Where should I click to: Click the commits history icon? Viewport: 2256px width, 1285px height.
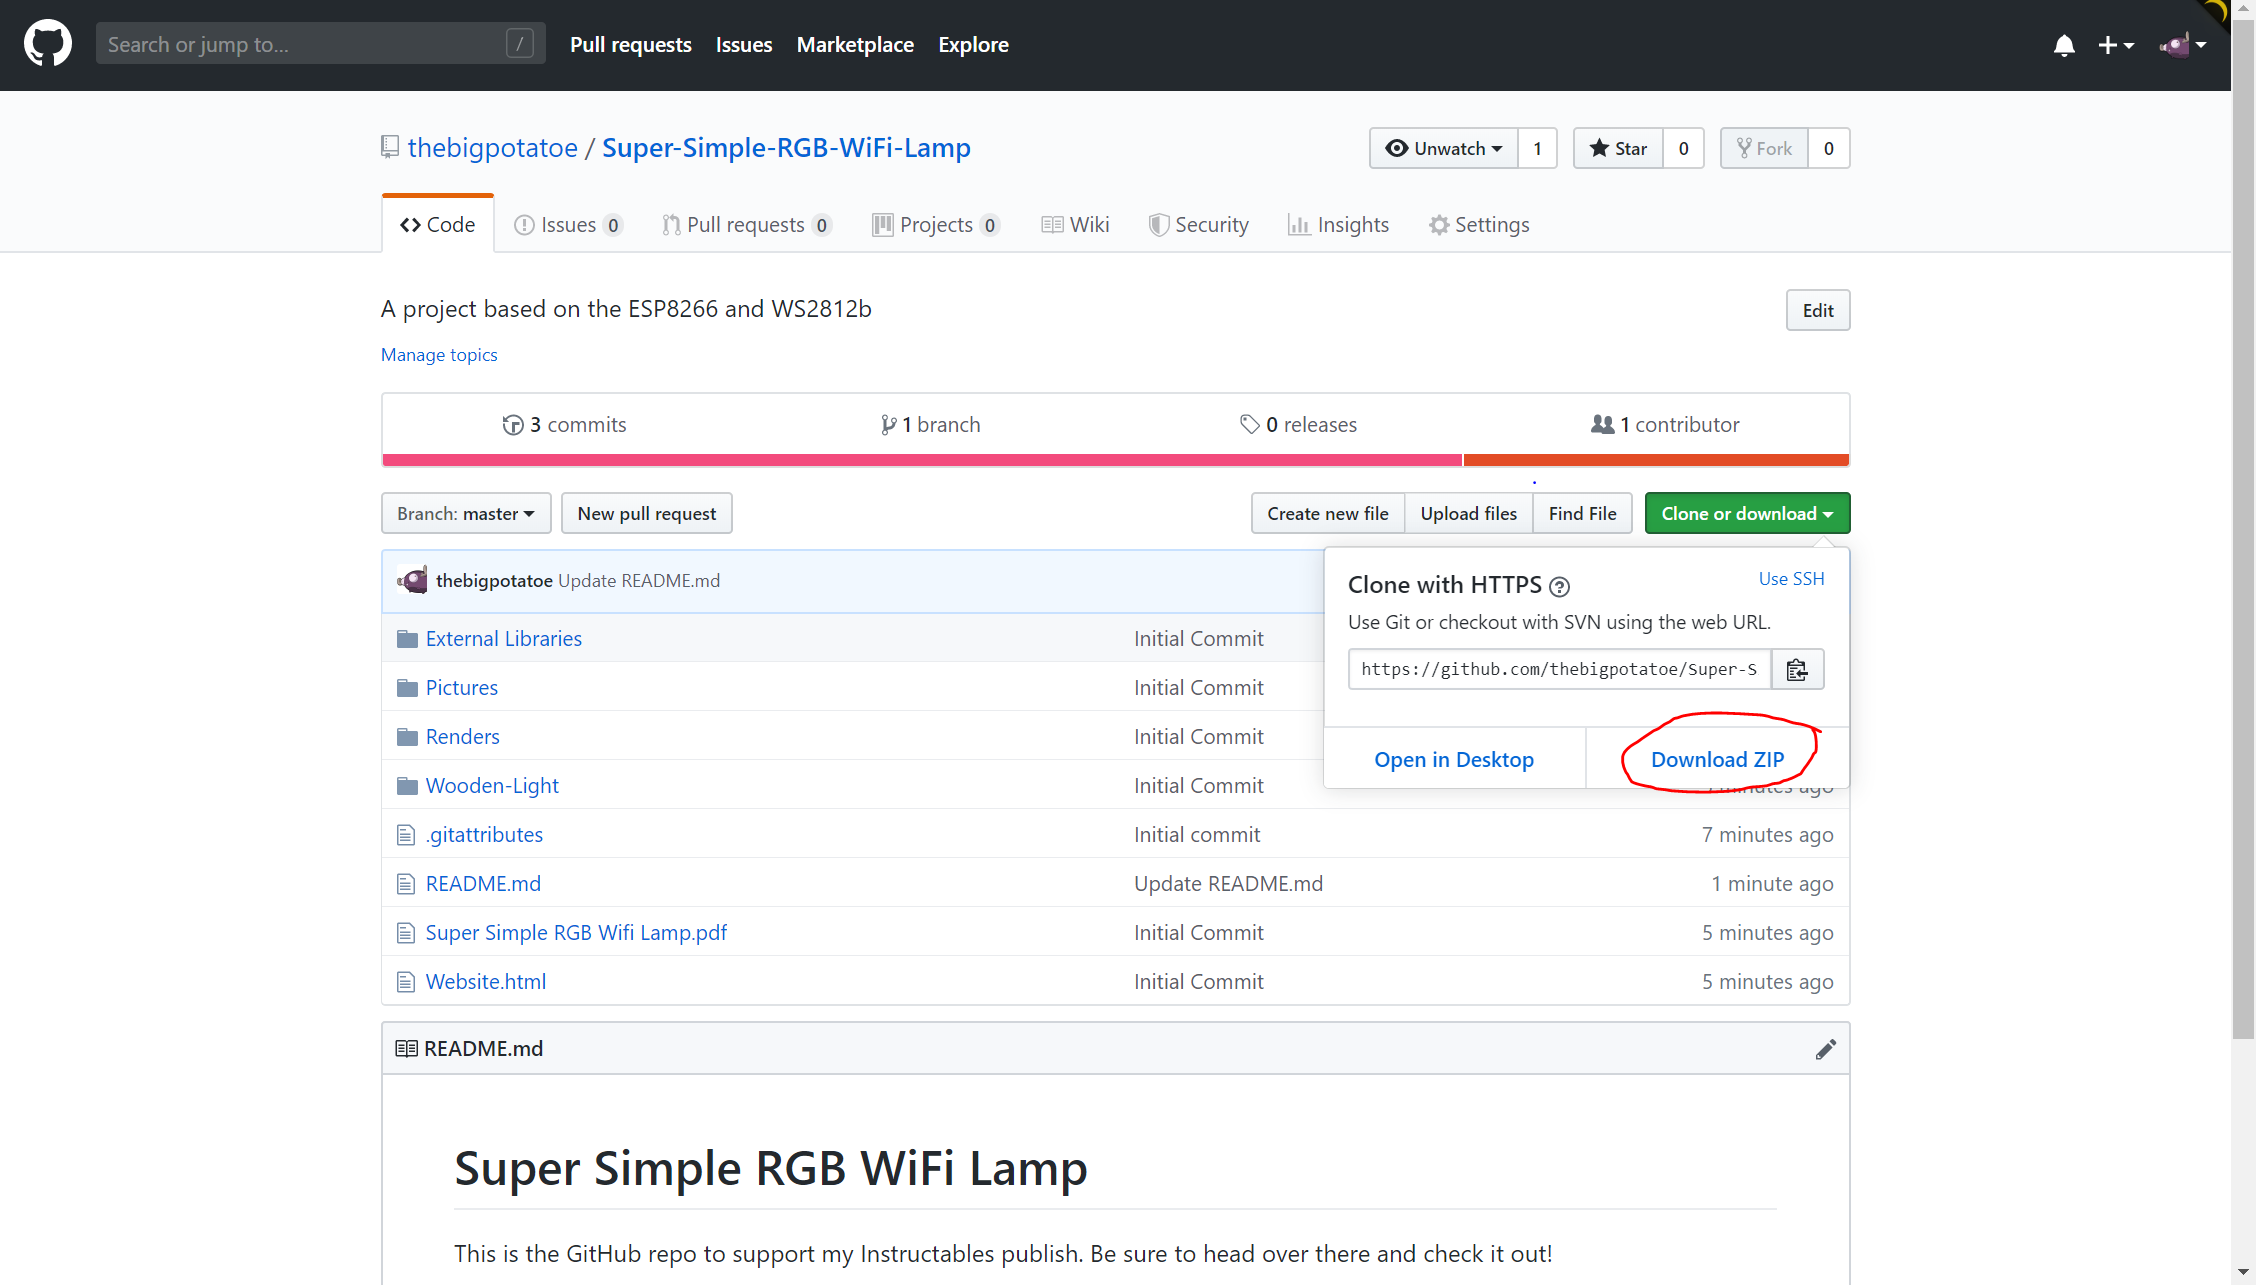tap(513, 424)
